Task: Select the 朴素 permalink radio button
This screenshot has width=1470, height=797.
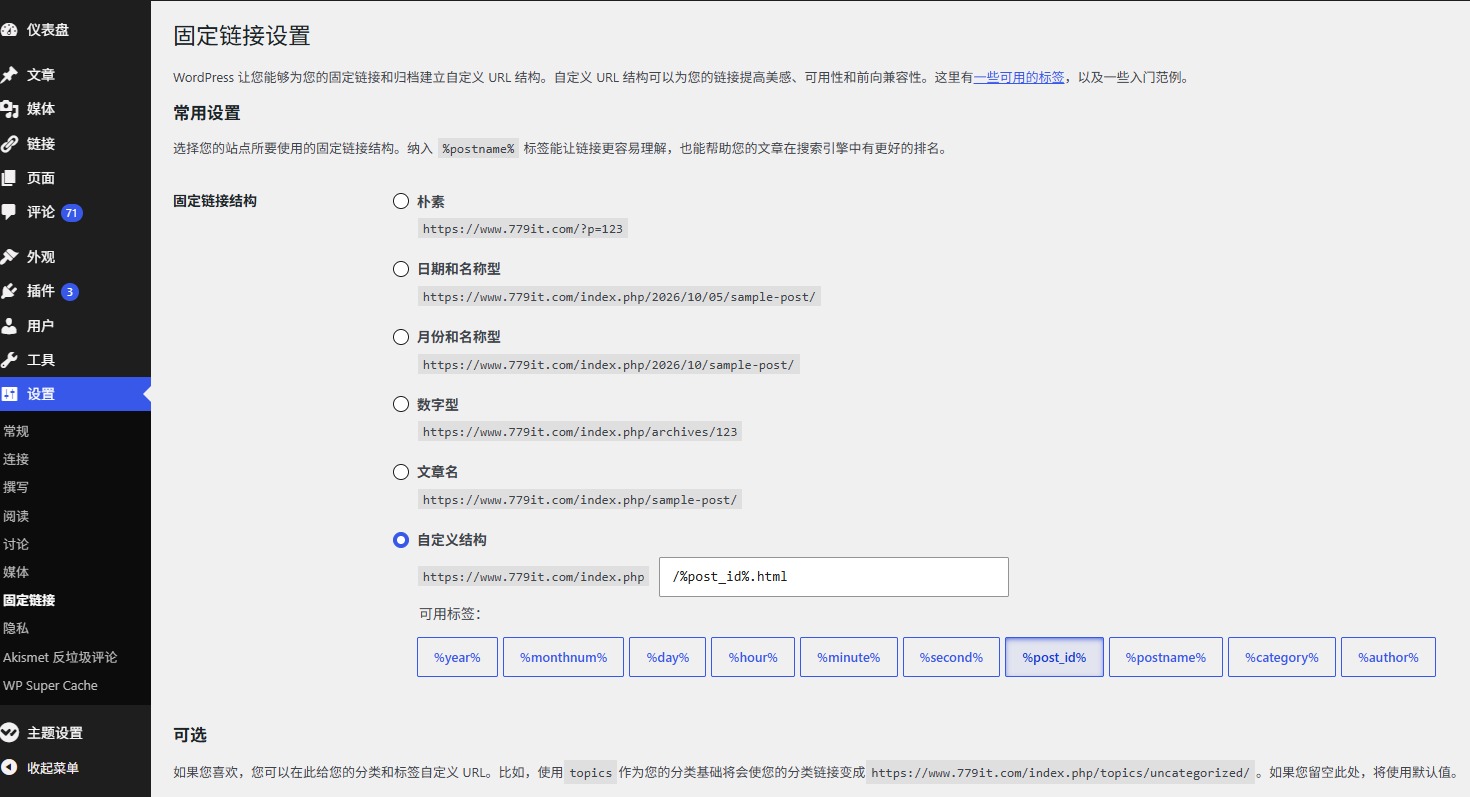Action: 401,201
